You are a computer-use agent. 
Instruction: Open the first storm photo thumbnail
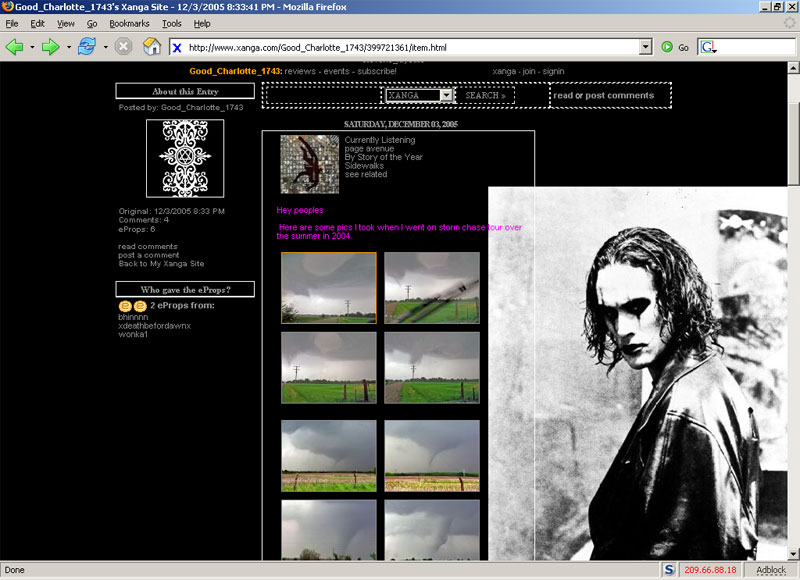click(328, 287)
